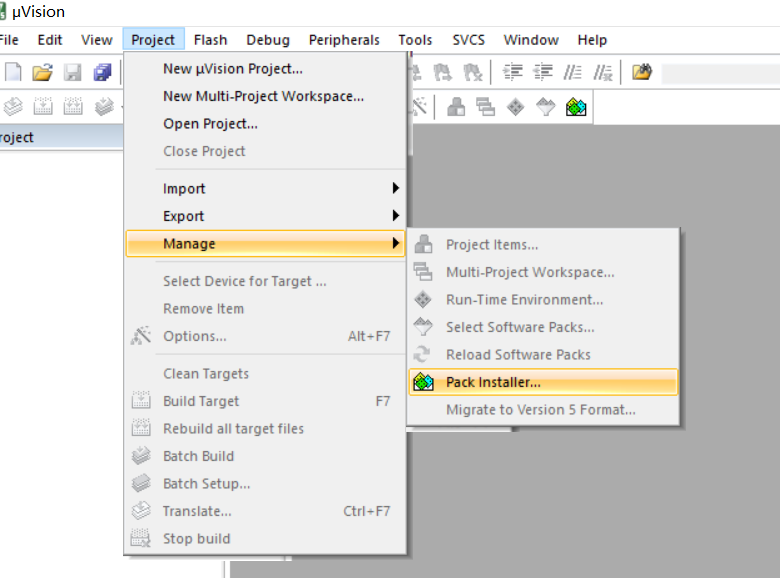
Task: Click Rebuild all target files entry
Action: 265,428
